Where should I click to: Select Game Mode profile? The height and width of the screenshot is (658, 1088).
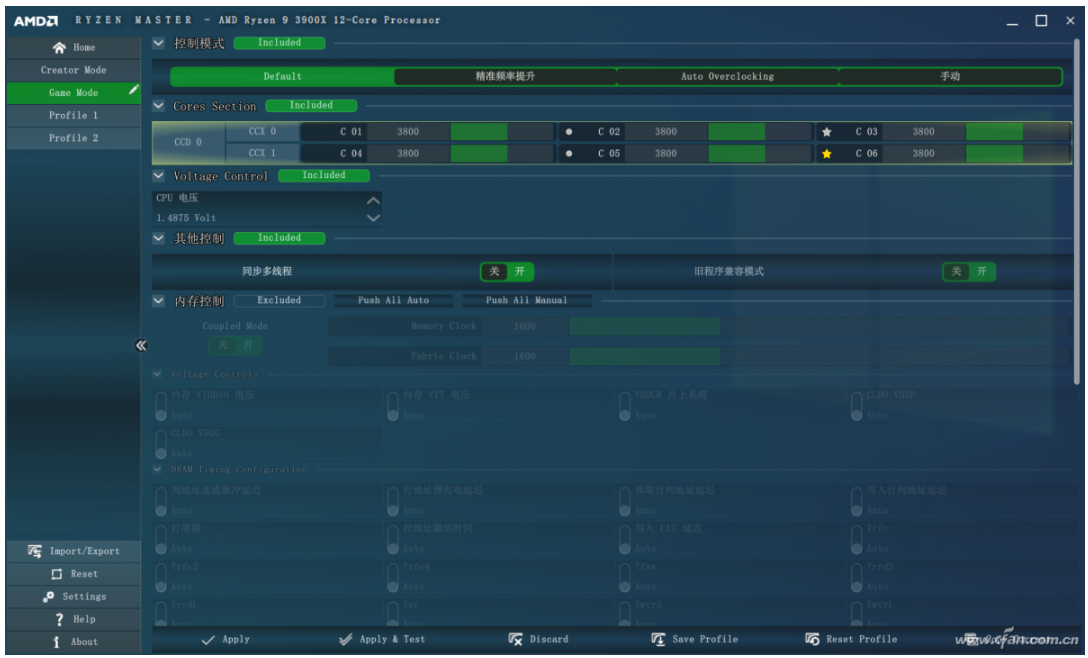[x=74, y=93]
